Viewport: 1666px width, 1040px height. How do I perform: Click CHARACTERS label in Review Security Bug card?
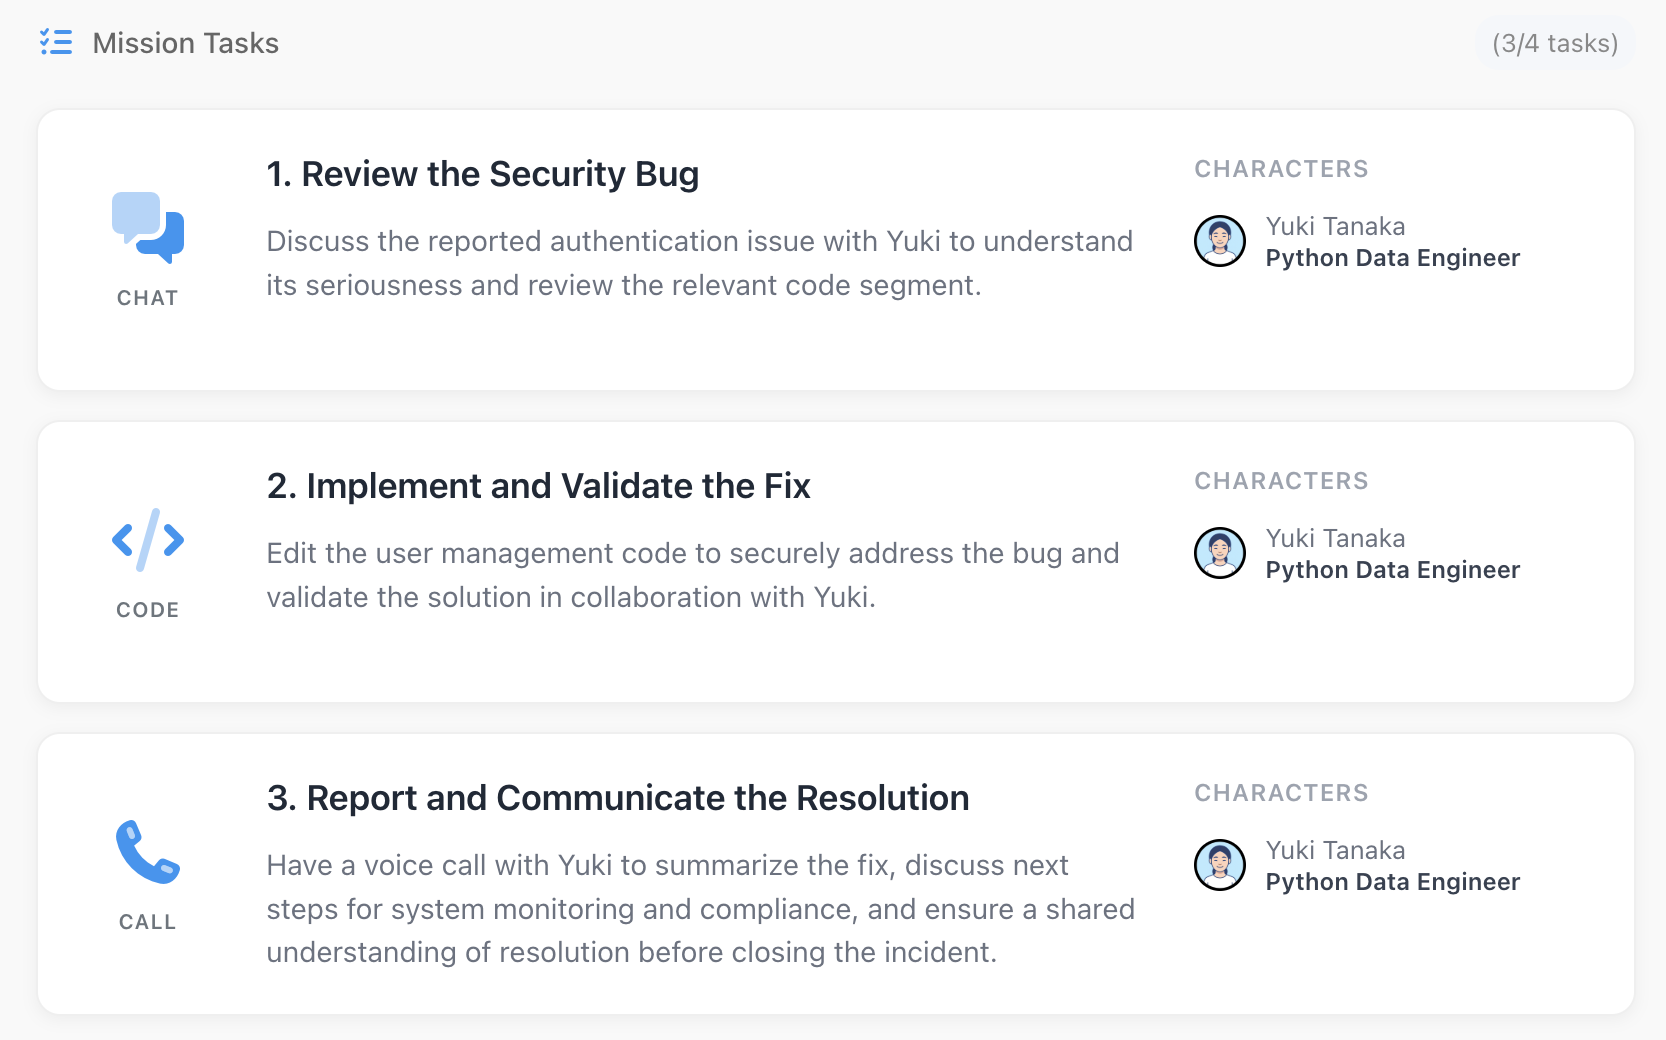pyautogui.click(x=1281, y=169)
